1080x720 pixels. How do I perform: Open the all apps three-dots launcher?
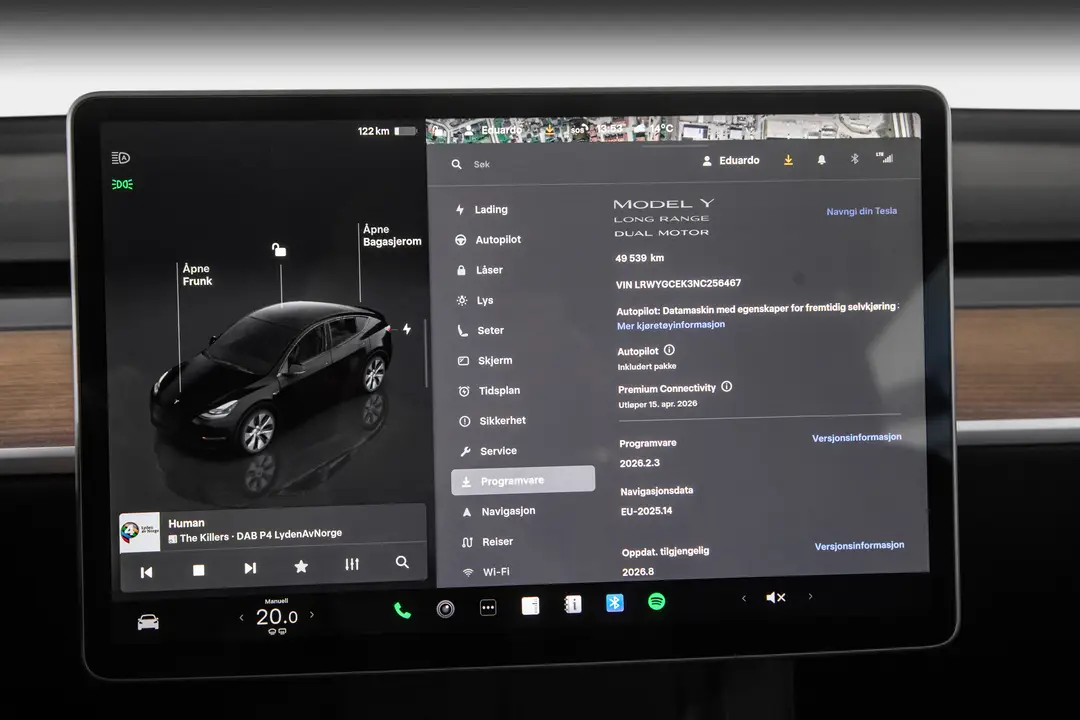point(488,608)
